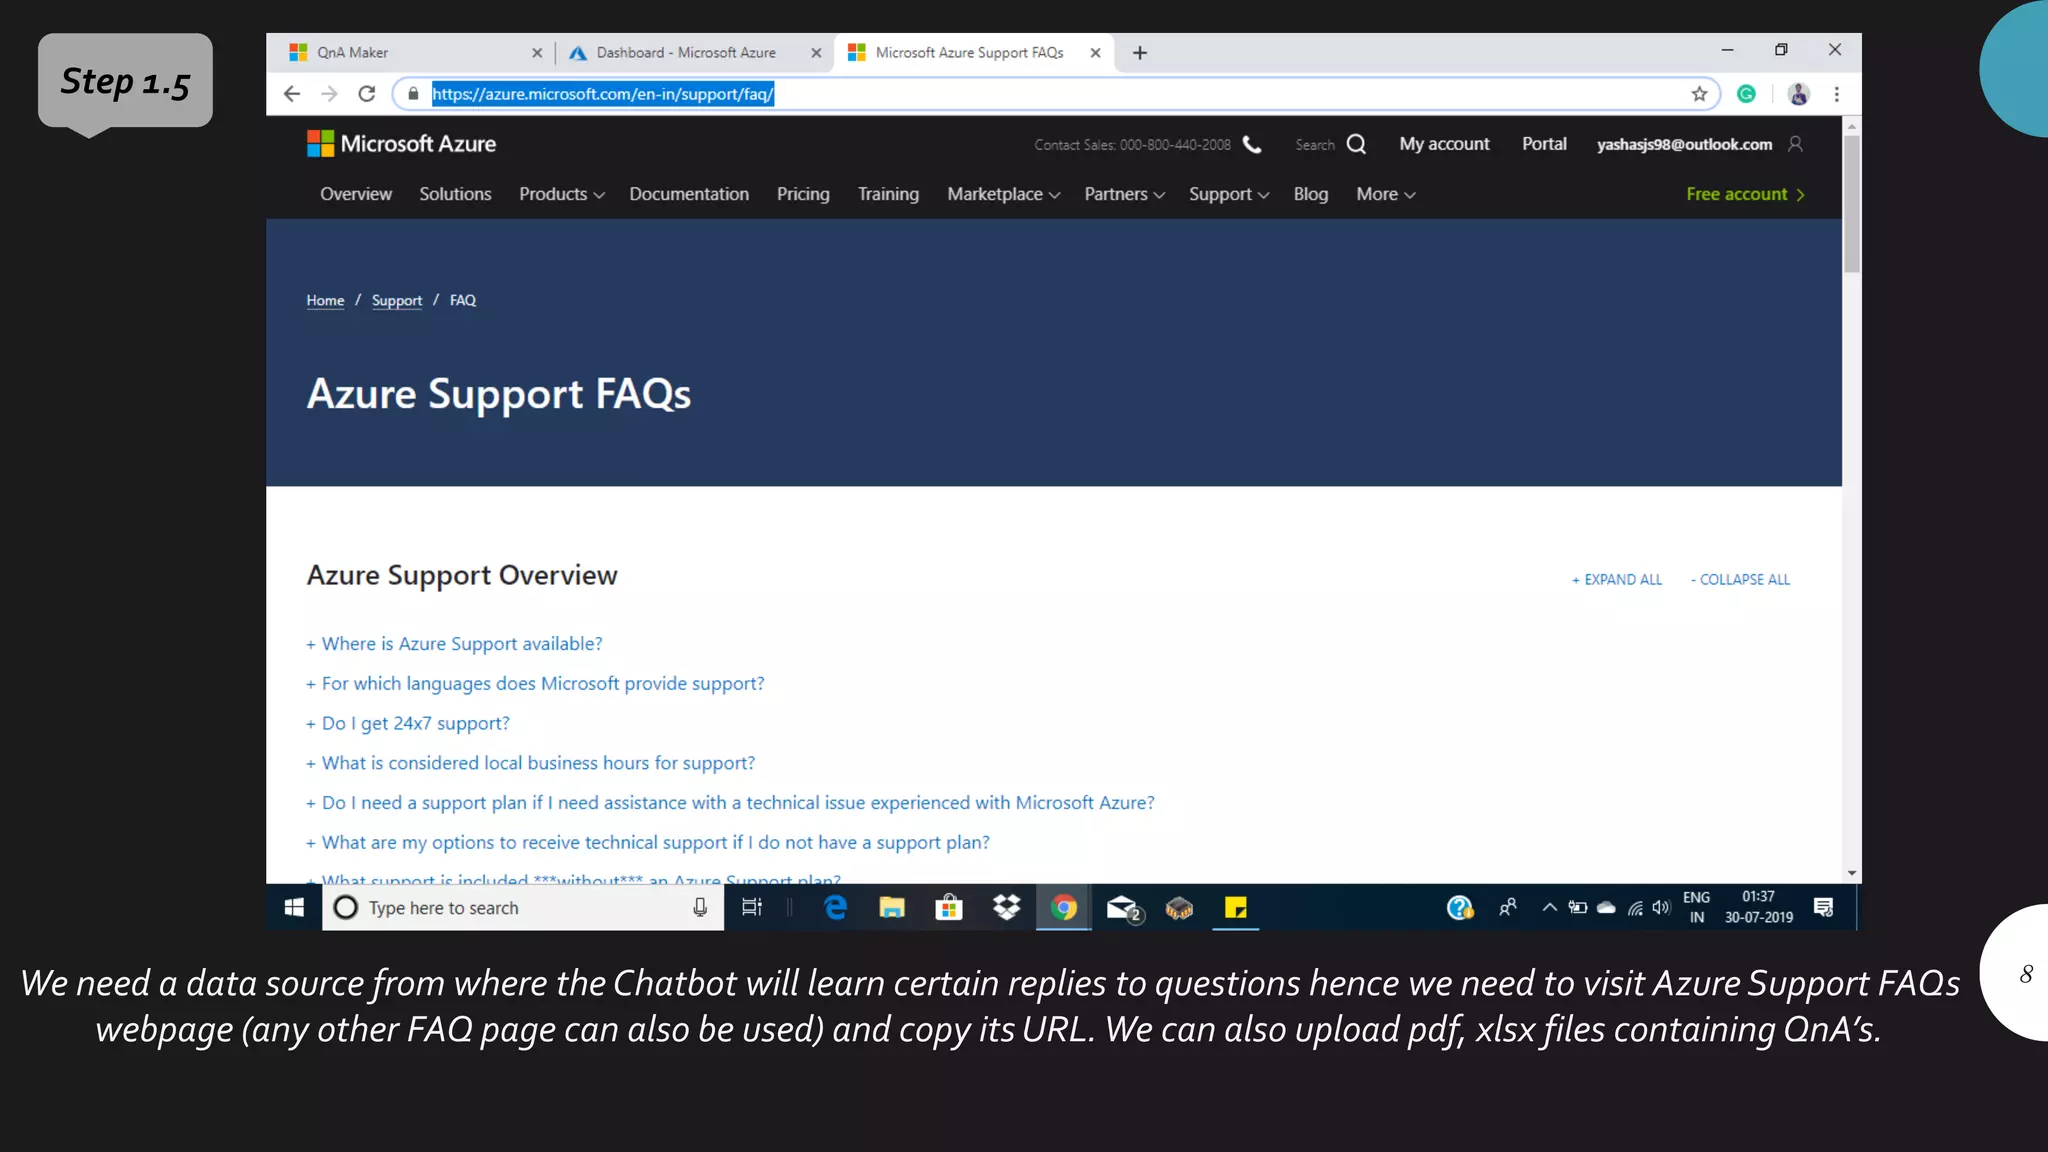The width and height of the screenshot is (2048, 1152).
Task: Open Sticky Notes from the taskbar
Action: [x=1236, y=907]
